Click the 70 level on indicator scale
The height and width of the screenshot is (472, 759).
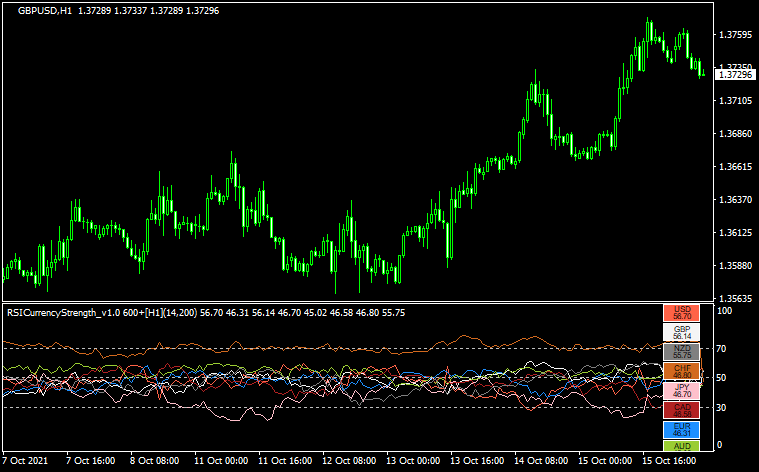pyautogui.click(x=722, y=348)
